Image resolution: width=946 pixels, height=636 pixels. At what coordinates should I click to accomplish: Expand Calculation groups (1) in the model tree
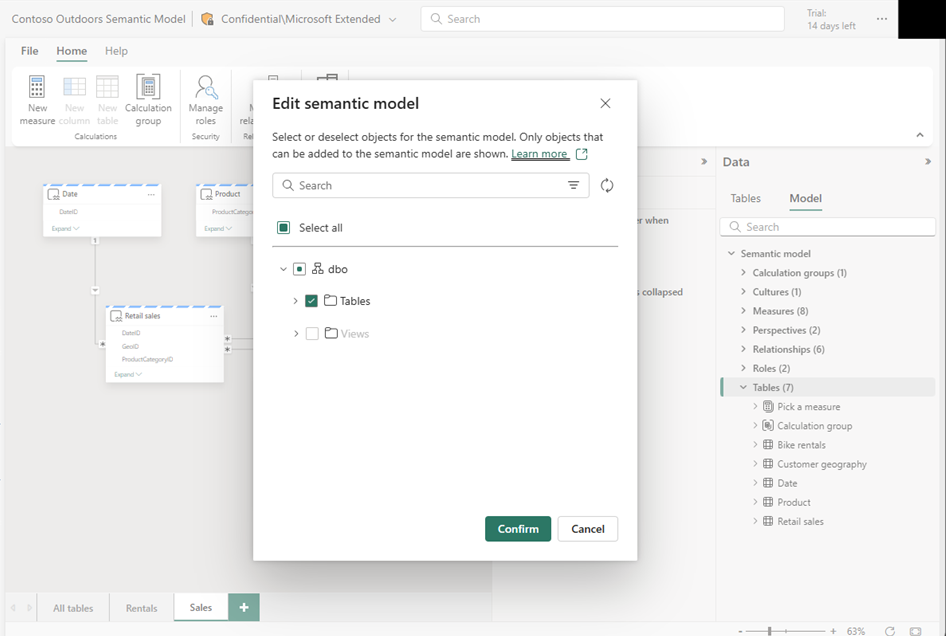click(x=743, y=272)
